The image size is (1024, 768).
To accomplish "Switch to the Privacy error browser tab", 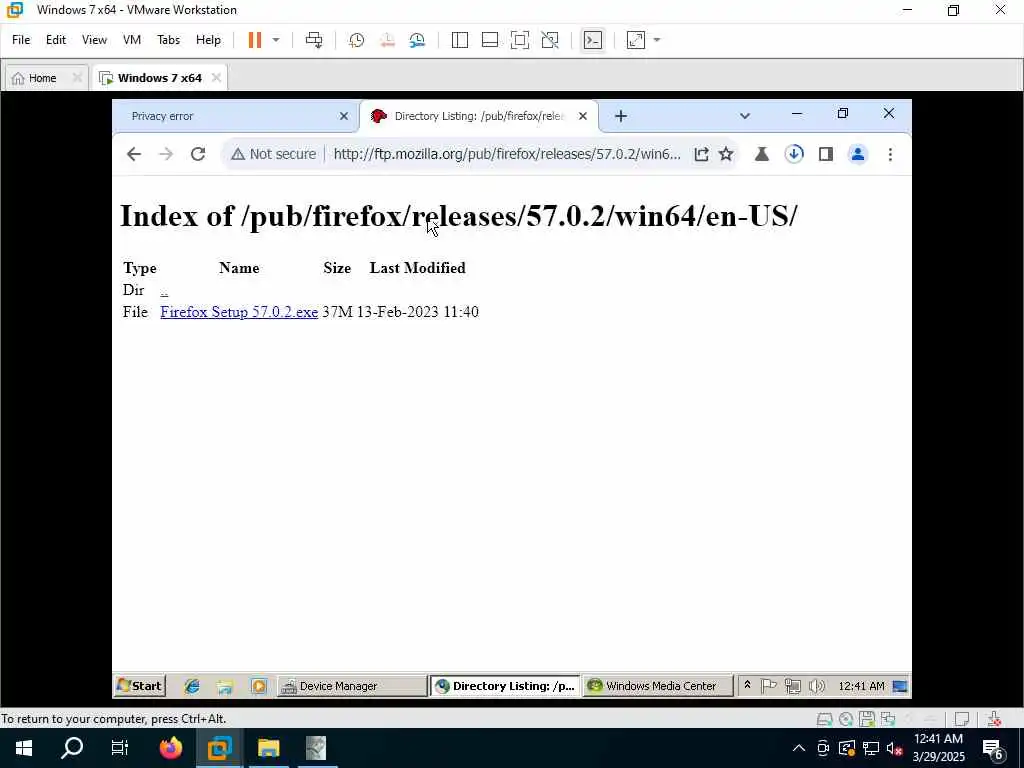I will (229, 116).
